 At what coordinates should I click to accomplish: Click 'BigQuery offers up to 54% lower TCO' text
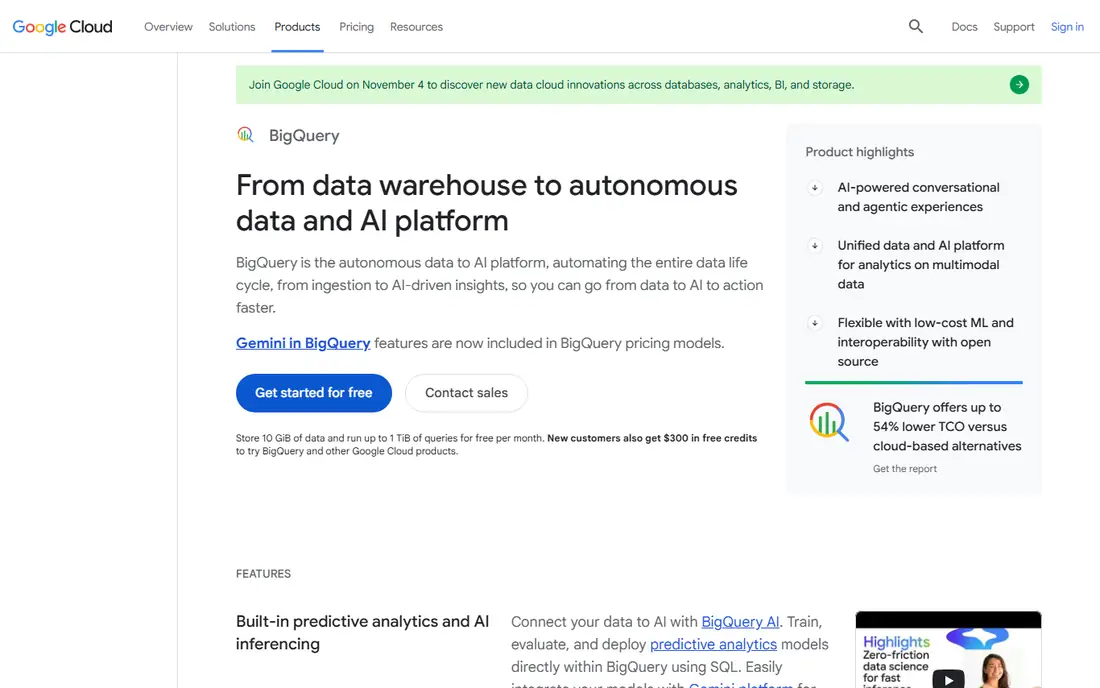coord(947,426)
